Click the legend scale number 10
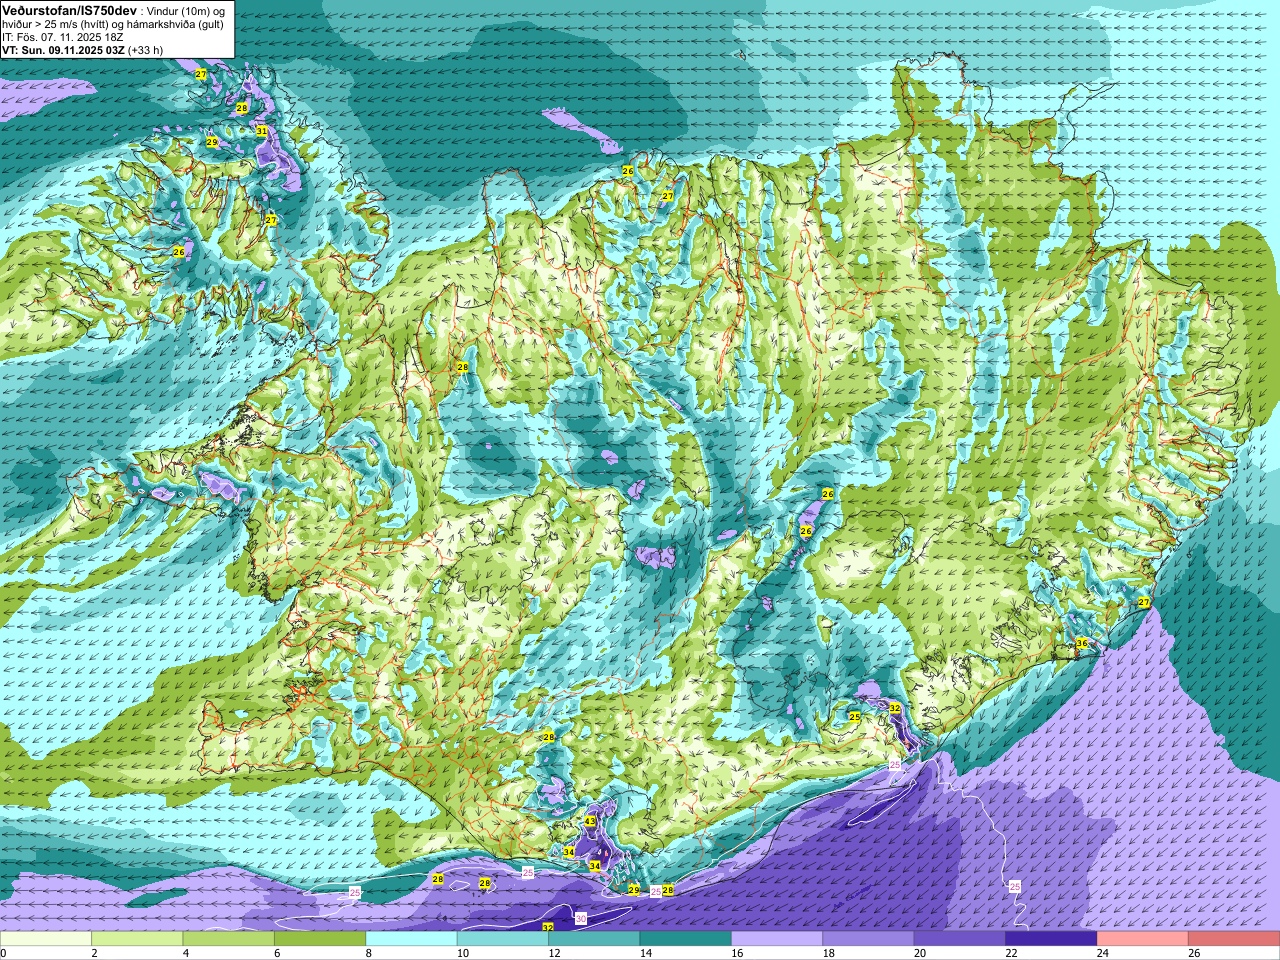This screenshot has width=1280, height=960. pyautogui.click(x=463, y=953)
